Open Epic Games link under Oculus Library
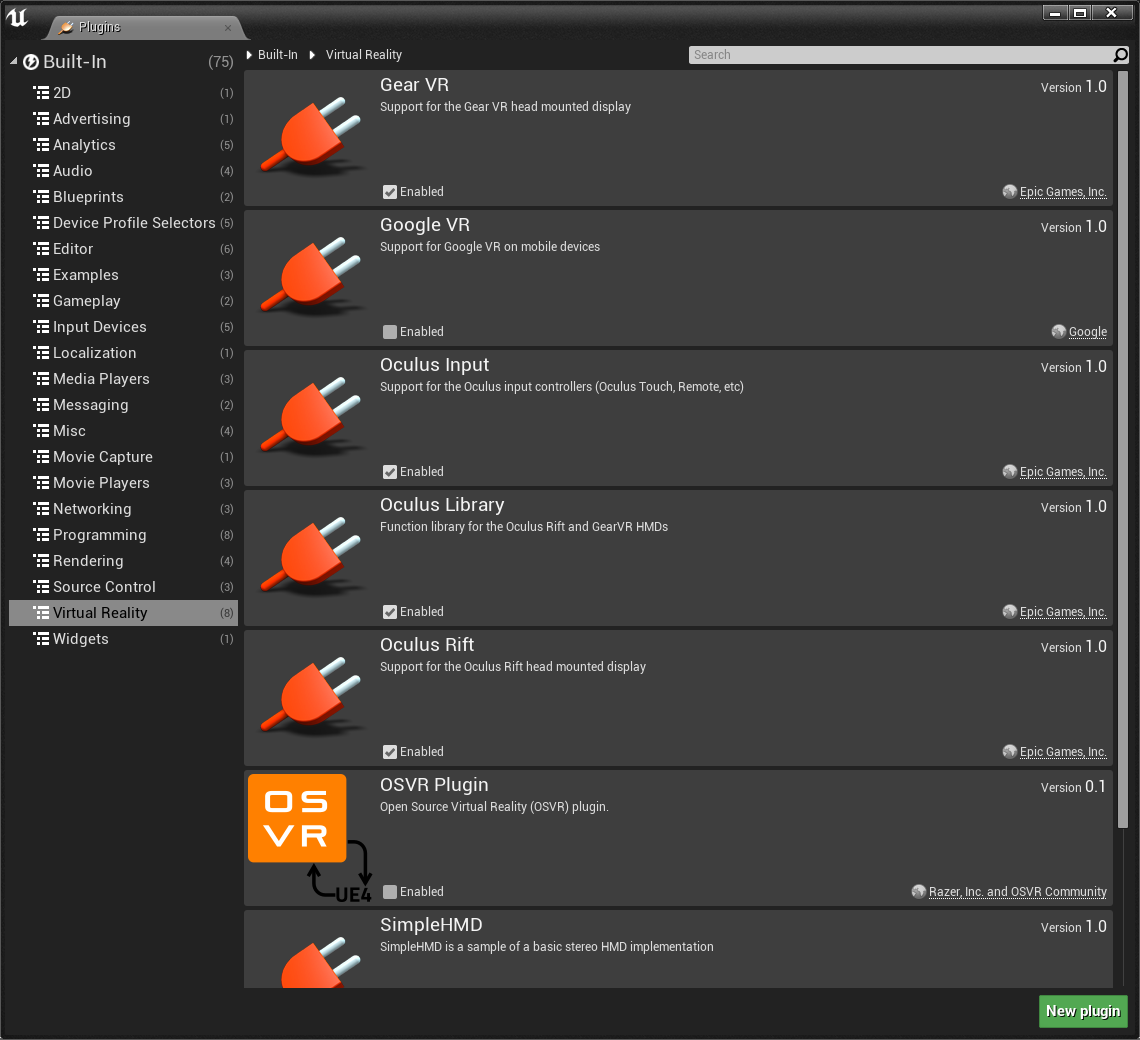The height and width of the screenshot is (1040, 1140). tap(1063, 612)
